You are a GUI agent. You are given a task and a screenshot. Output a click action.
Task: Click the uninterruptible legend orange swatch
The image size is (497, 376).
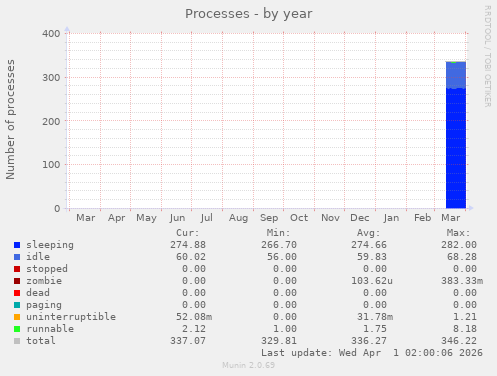[x=17, y=317]
